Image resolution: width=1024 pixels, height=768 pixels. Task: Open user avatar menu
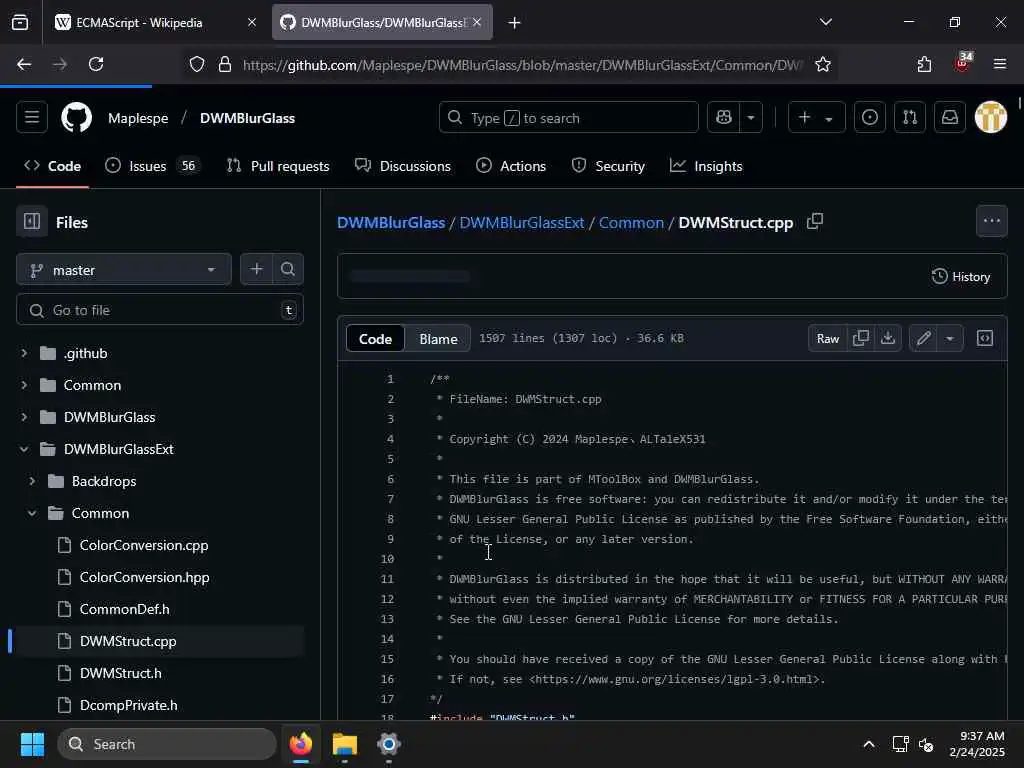(991, 118)
